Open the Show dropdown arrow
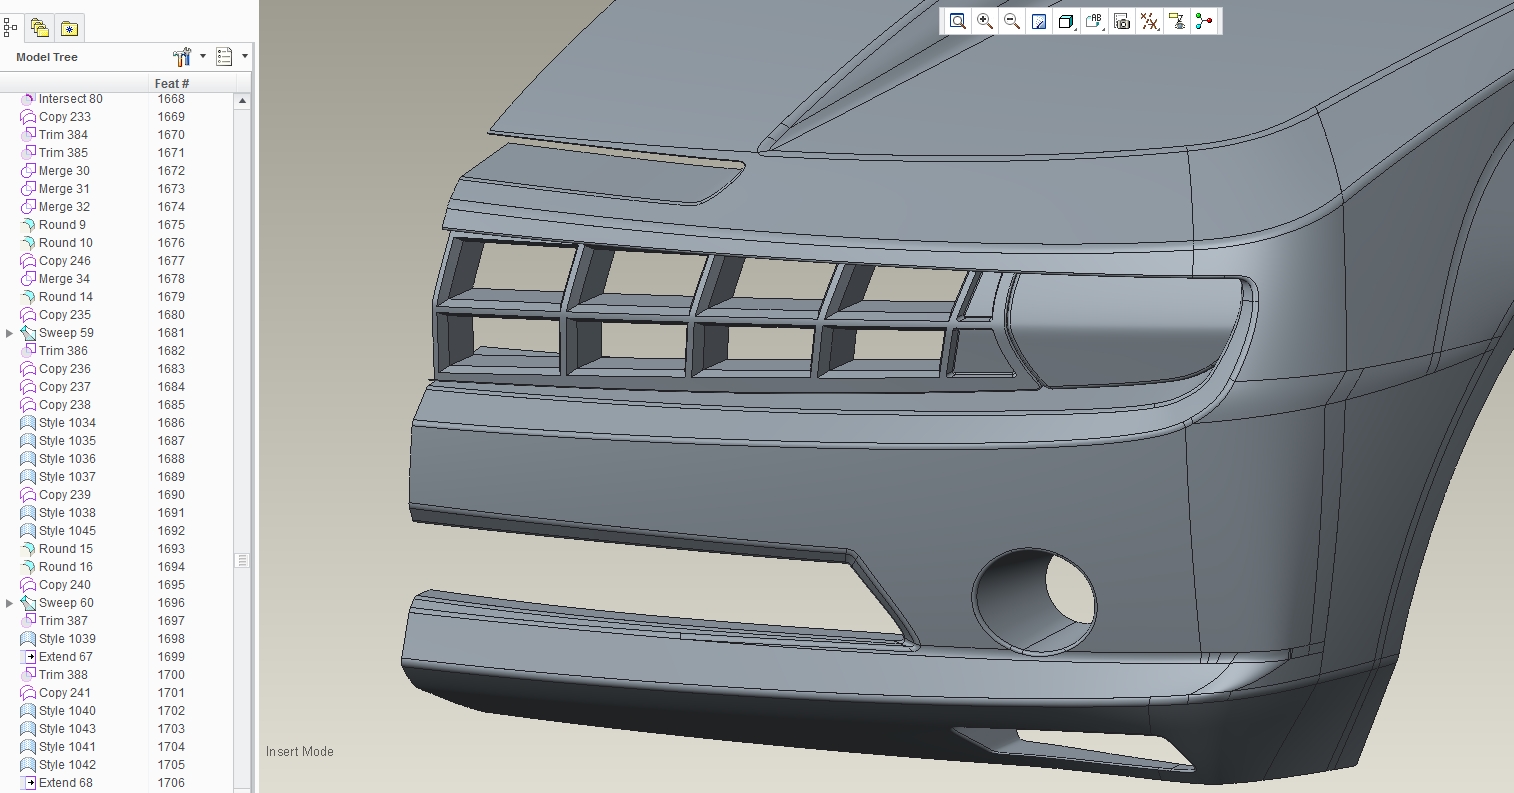This screenshot has height=793, width=1514. click(244, 57)
